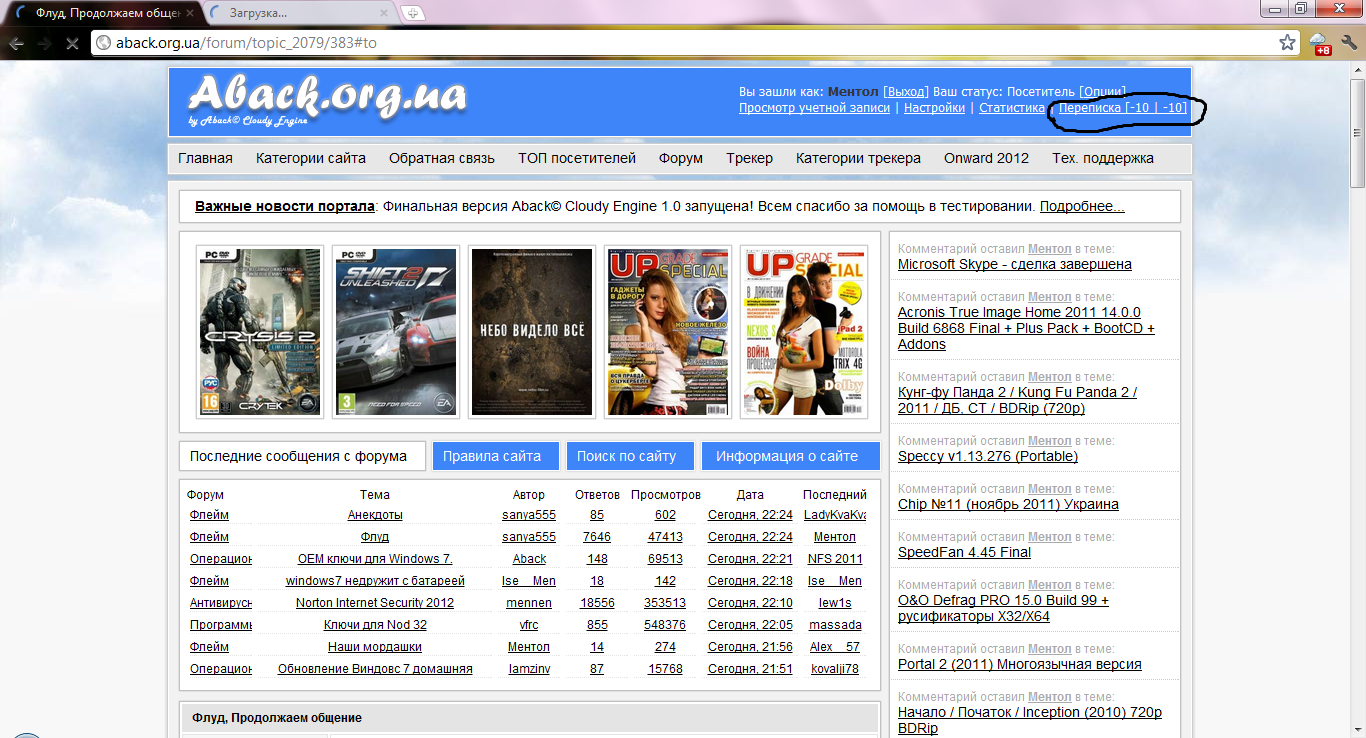Open the second UPgrade Special cover with couple
The width and height of the screenshot is (1366, 738).
tap(804, 331)
